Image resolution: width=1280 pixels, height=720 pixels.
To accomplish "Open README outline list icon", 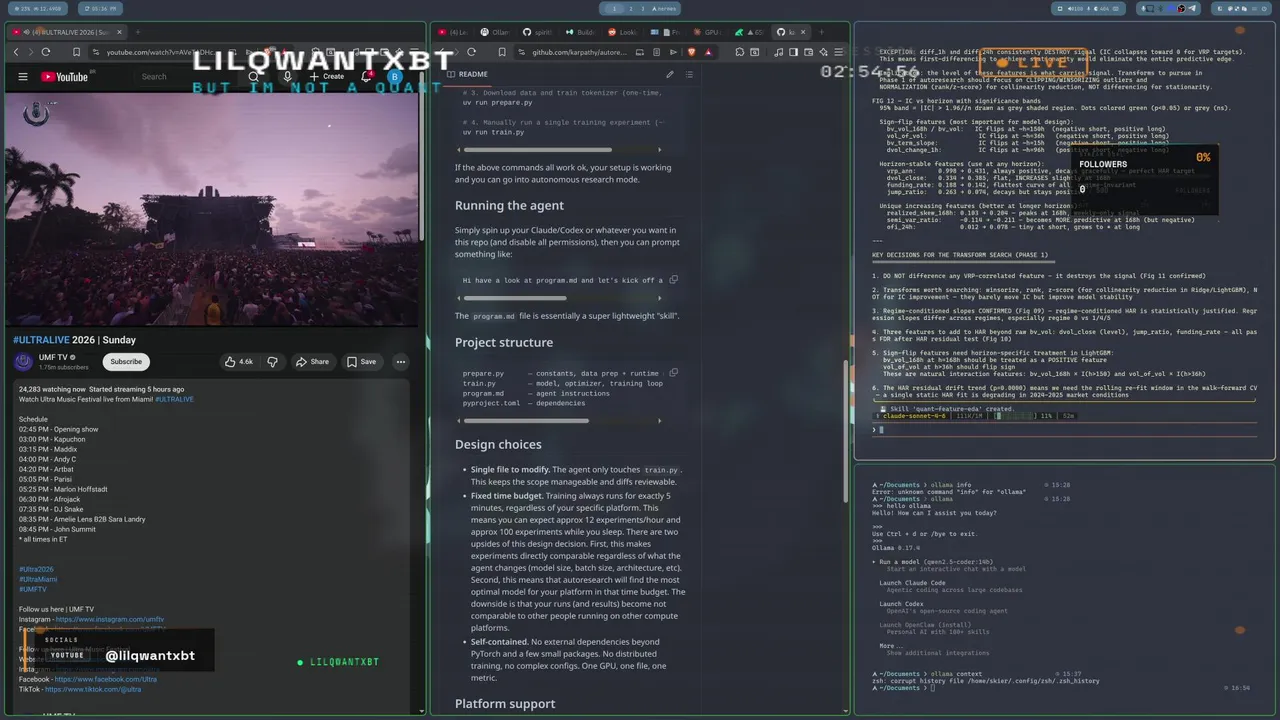I will point(689,74).
